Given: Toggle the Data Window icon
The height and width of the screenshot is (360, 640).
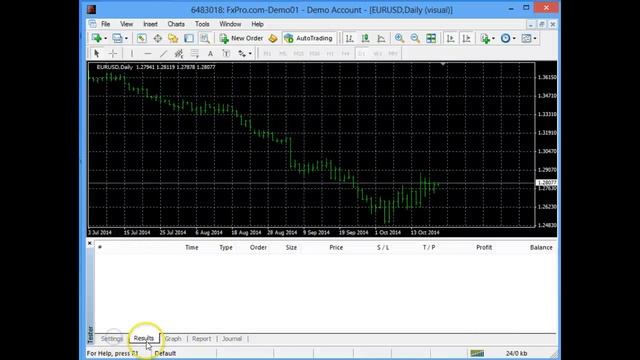Looking at the screenshot, I should [x=158, y=38].
